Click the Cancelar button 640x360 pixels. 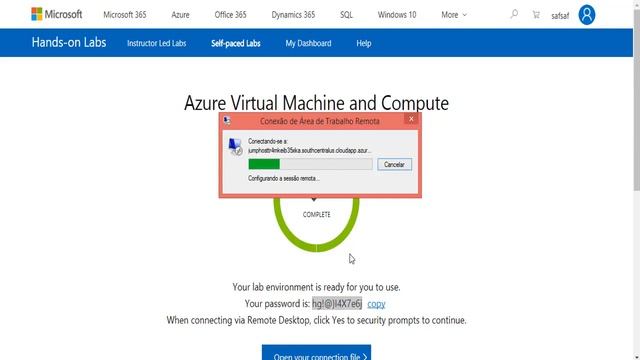394,164
